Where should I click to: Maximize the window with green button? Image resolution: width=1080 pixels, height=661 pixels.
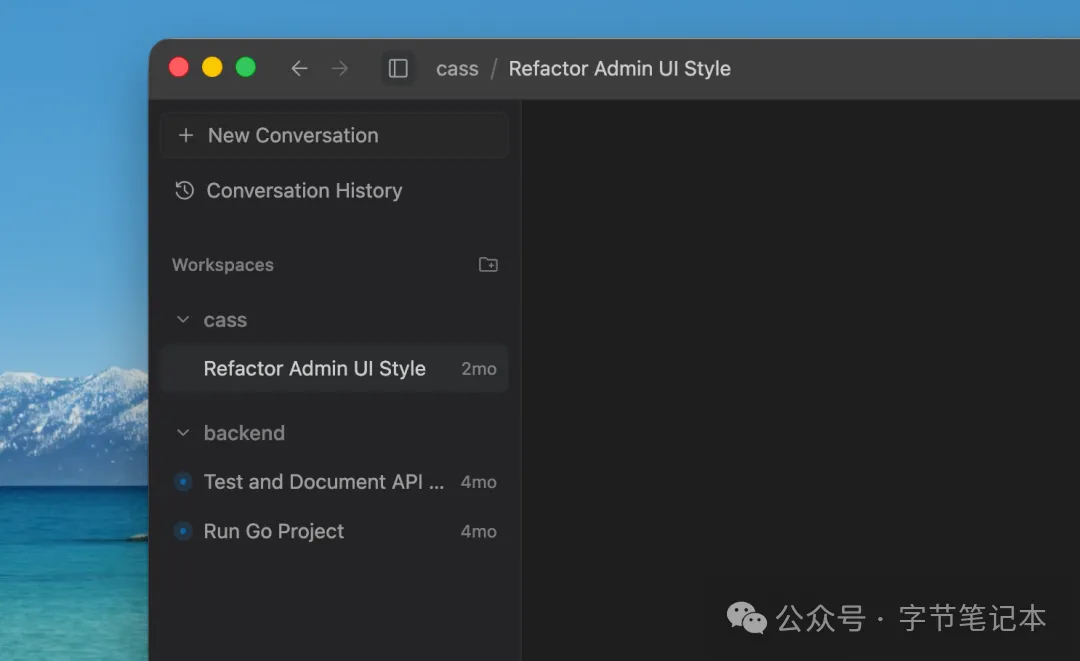(x=246, y=67)
